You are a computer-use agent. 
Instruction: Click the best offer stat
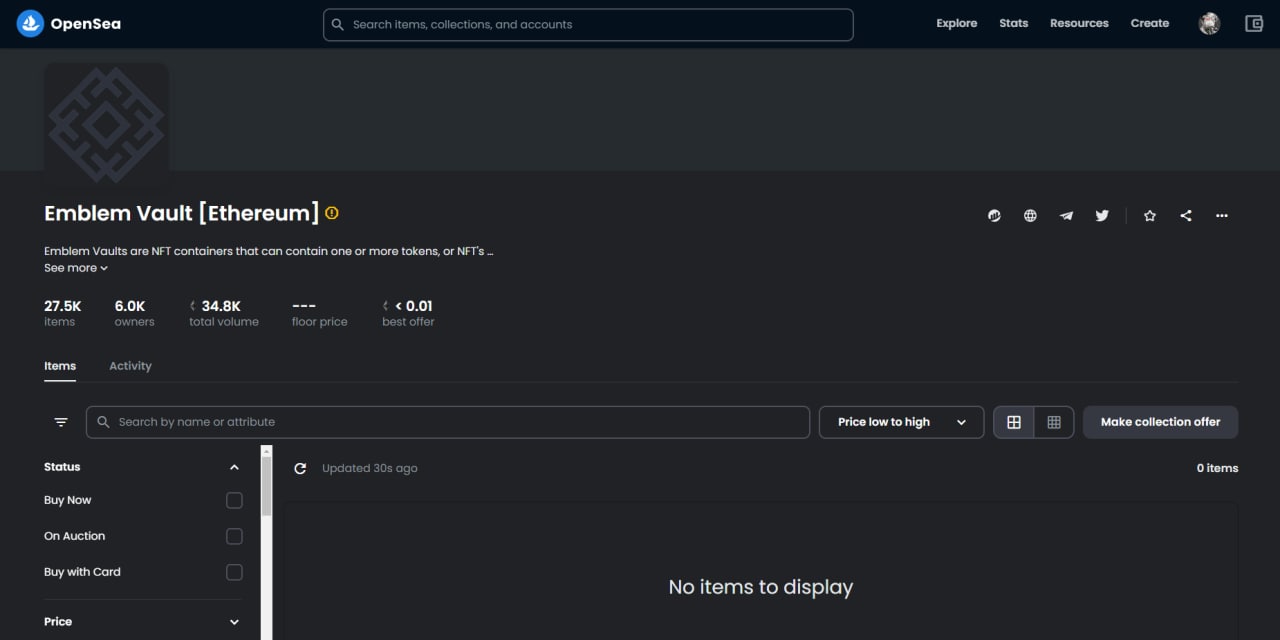pyautogui.click(x=408, y=313)
